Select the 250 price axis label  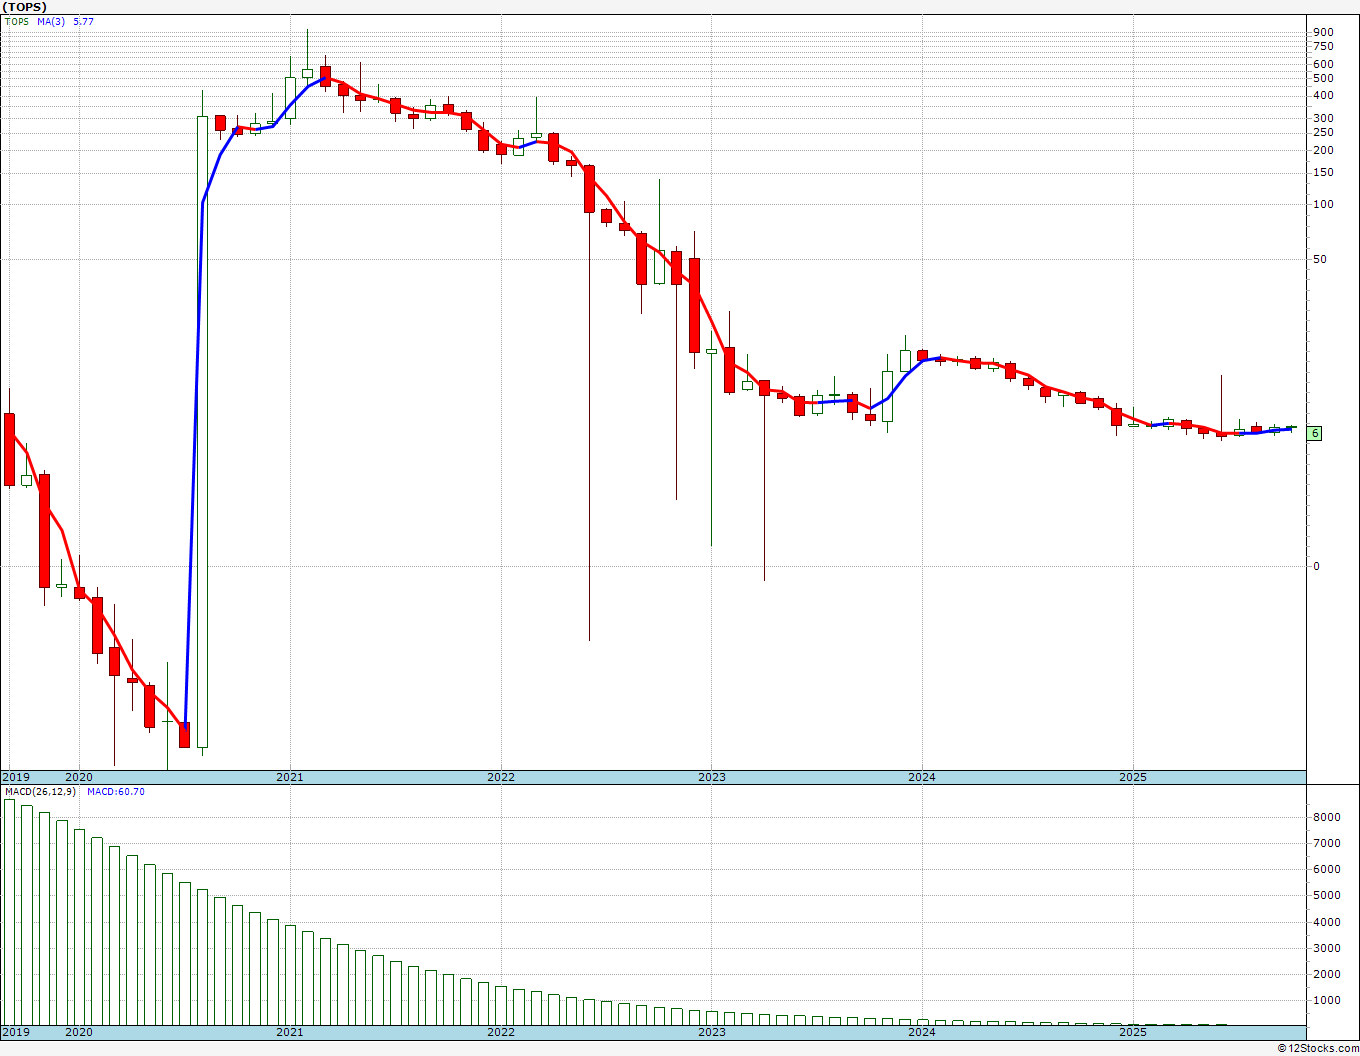[x=1322, y=132]
